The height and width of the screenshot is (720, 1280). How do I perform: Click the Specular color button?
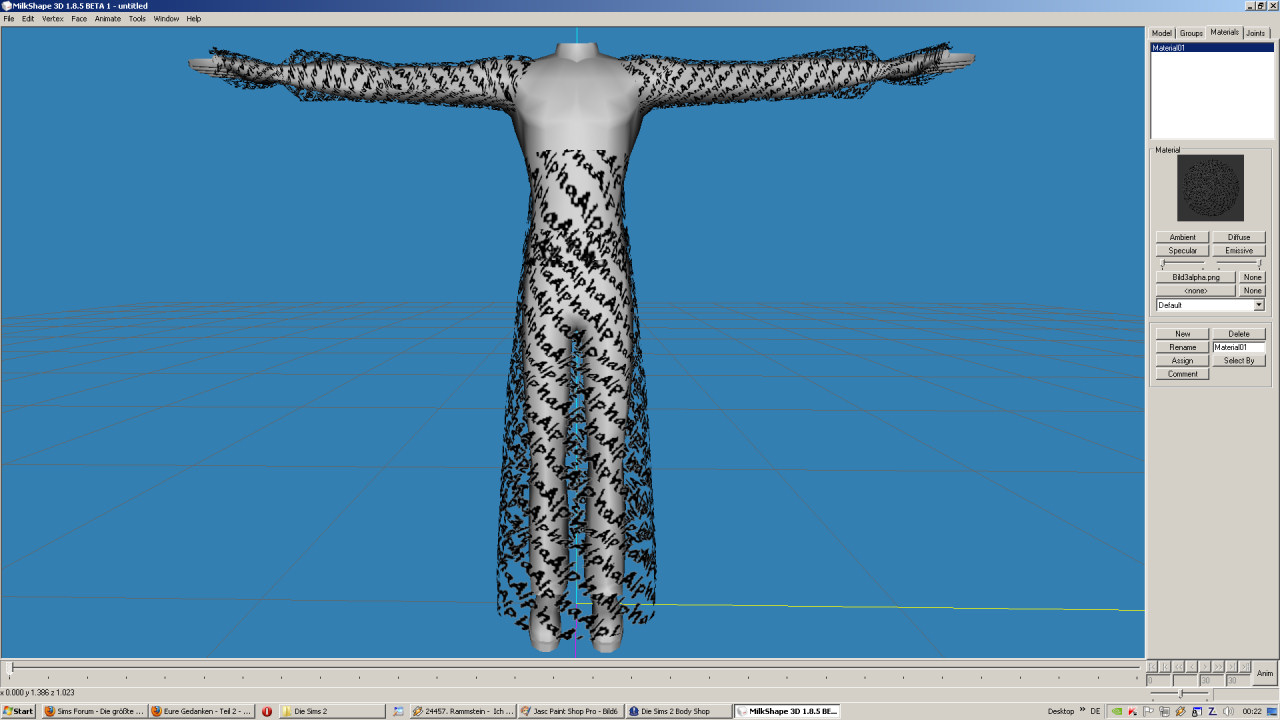[x=1183, y=250]
